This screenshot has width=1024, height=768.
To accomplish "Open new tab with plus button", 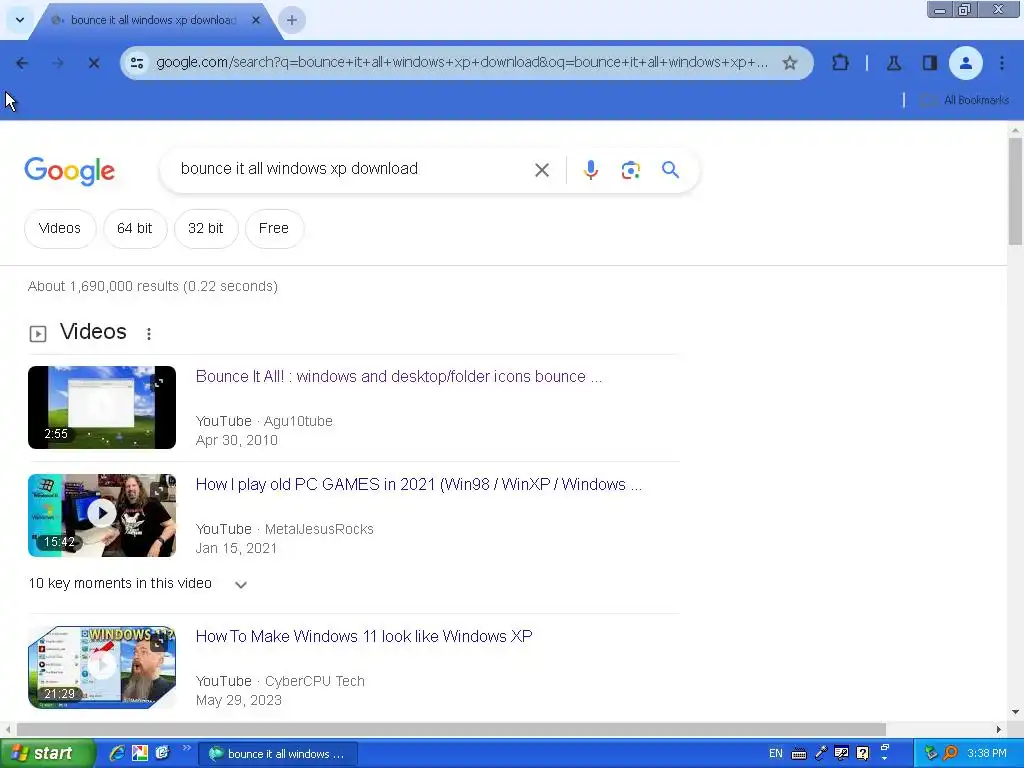I will pos(292,20).
